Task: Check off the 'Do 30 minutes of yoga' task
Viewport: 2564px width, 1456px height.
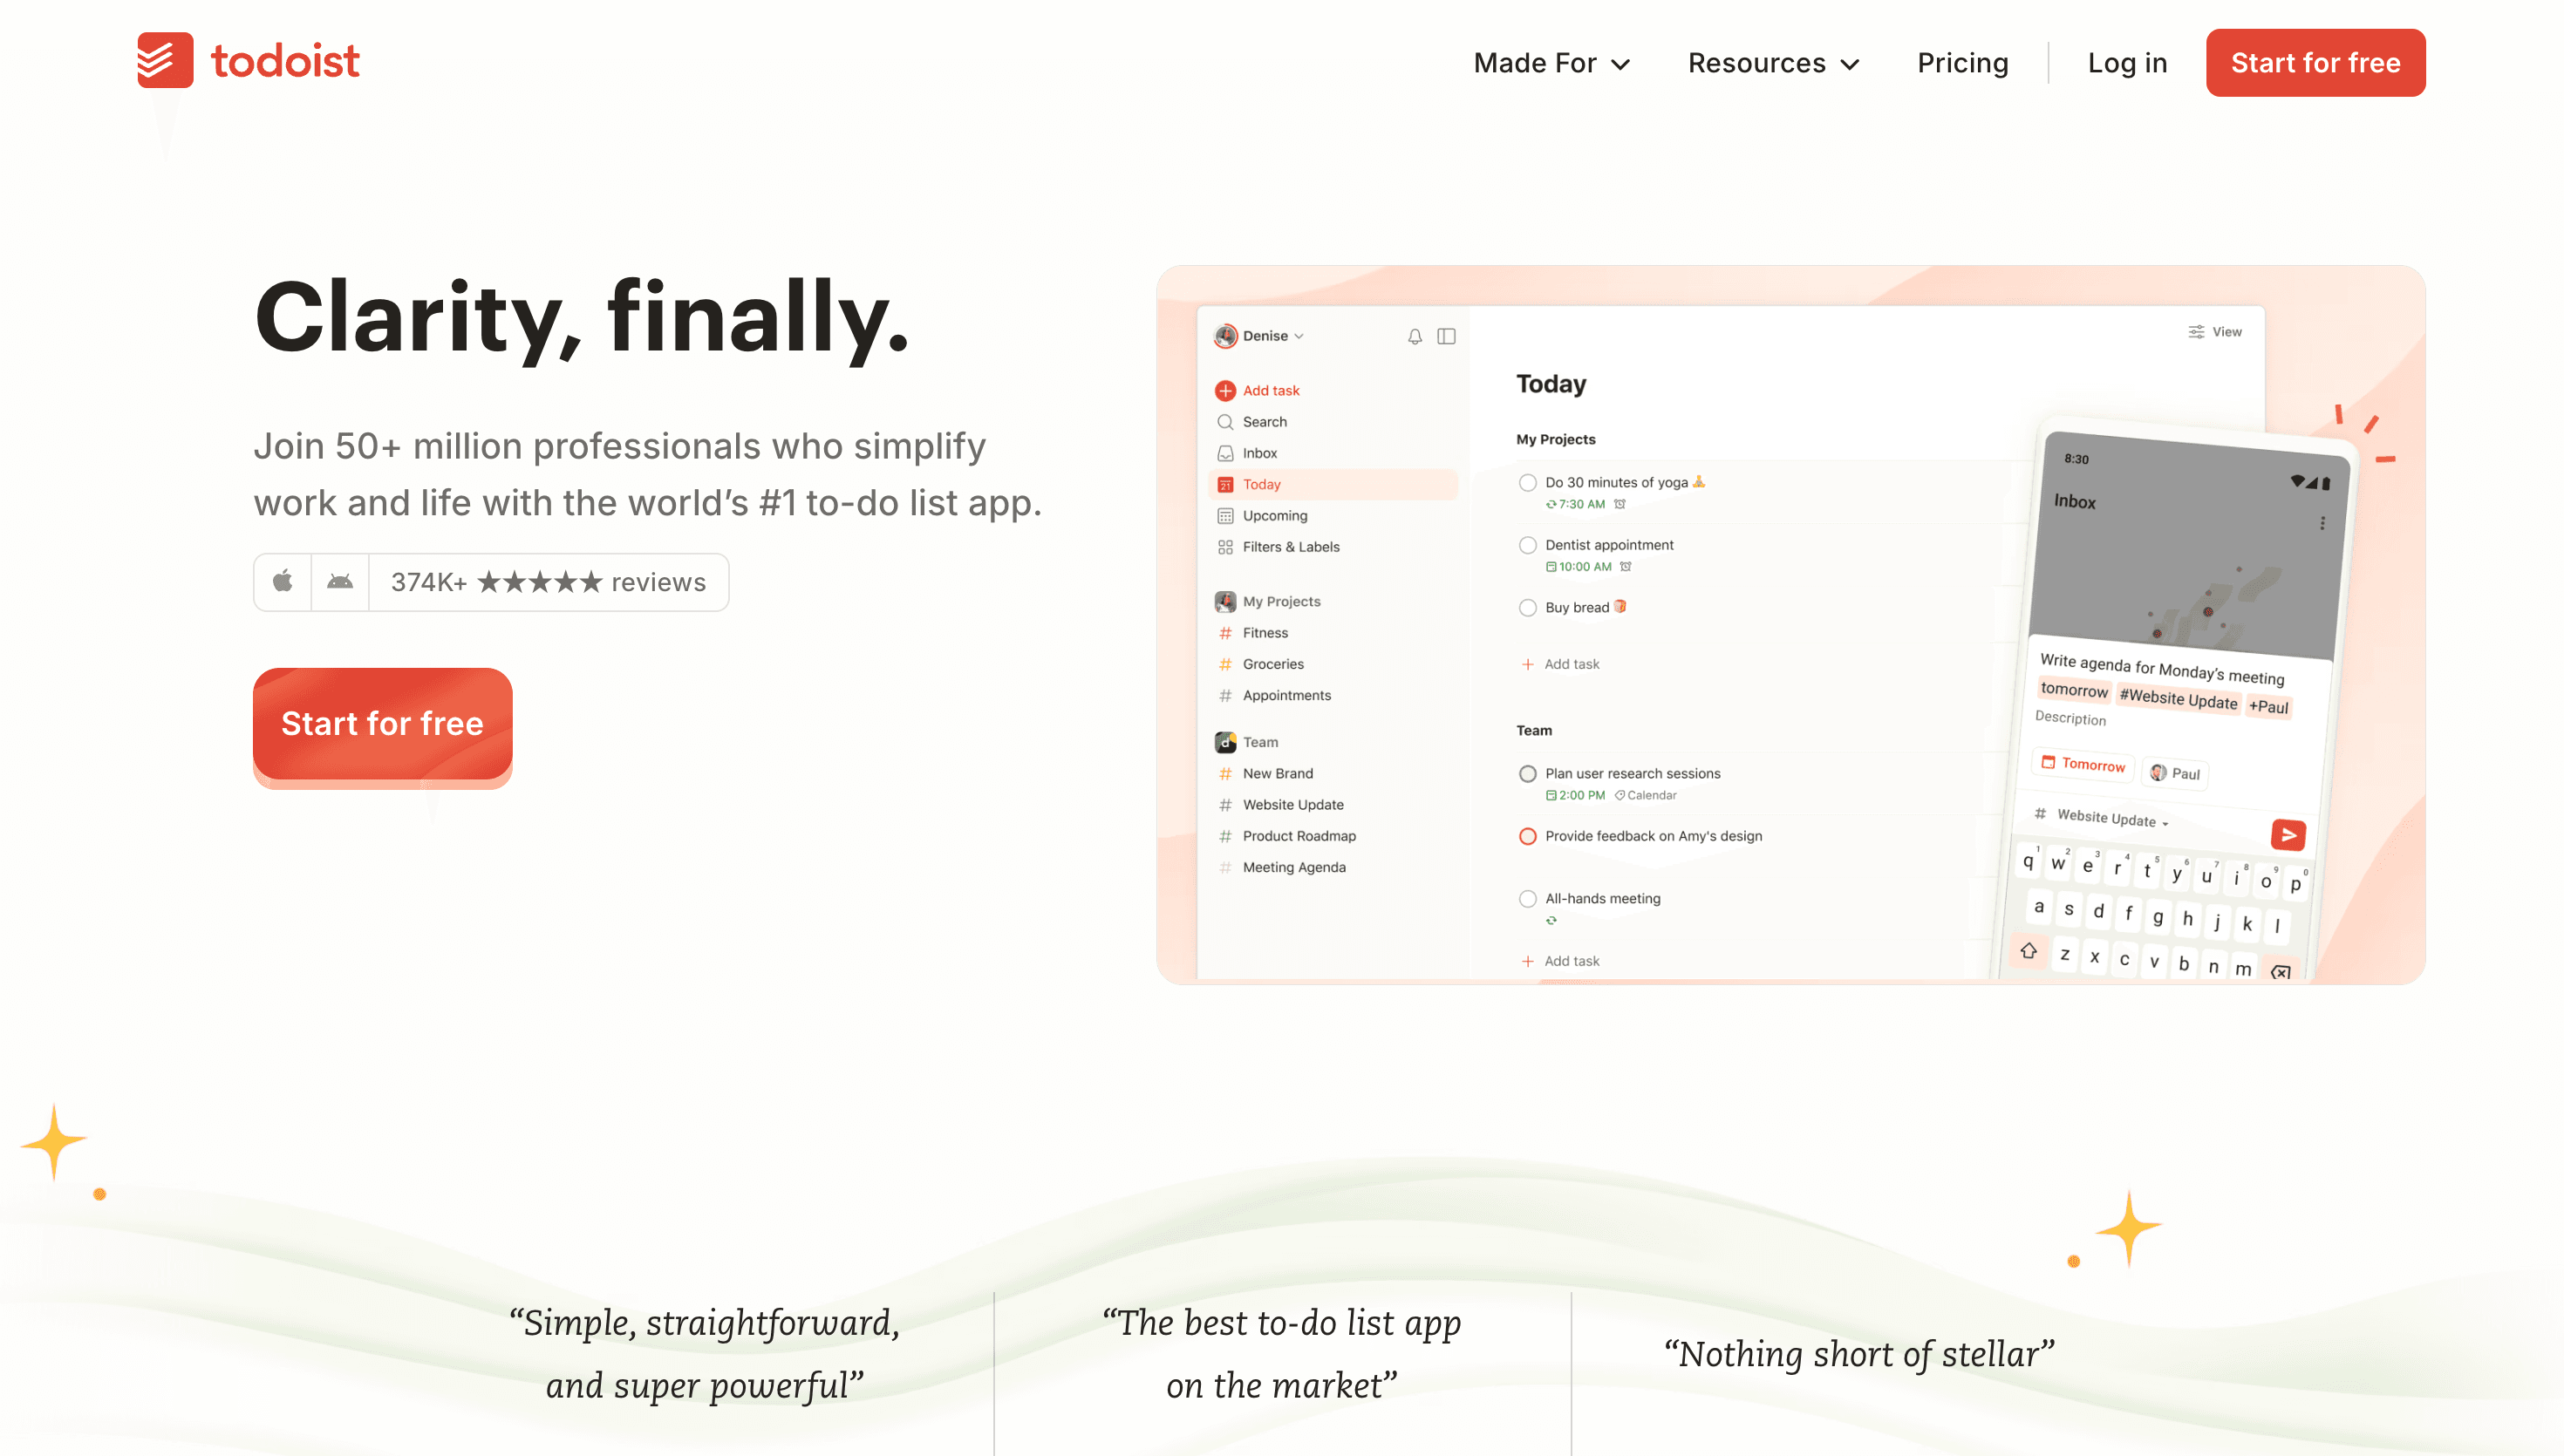Action: (x=1527, y=482)
